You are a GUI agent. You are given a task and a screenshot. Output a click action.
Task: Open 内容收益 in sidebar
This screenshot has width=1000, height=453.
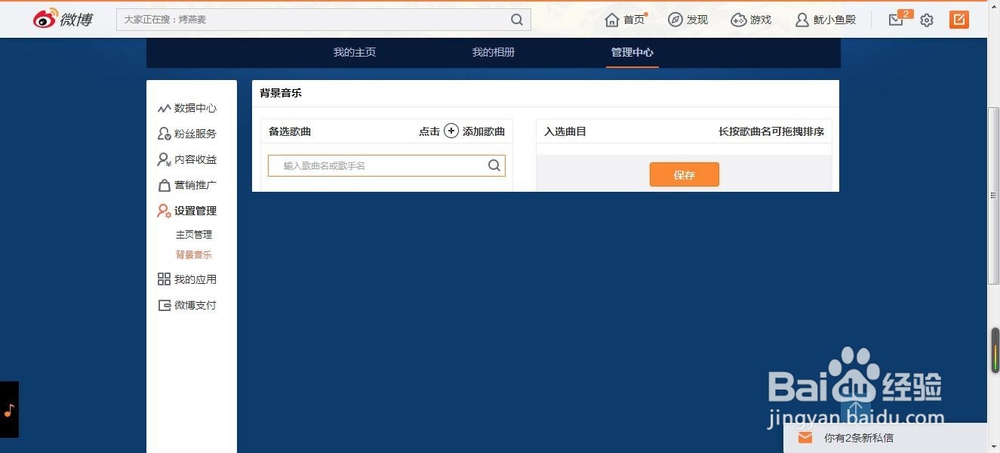click(188, 160)
